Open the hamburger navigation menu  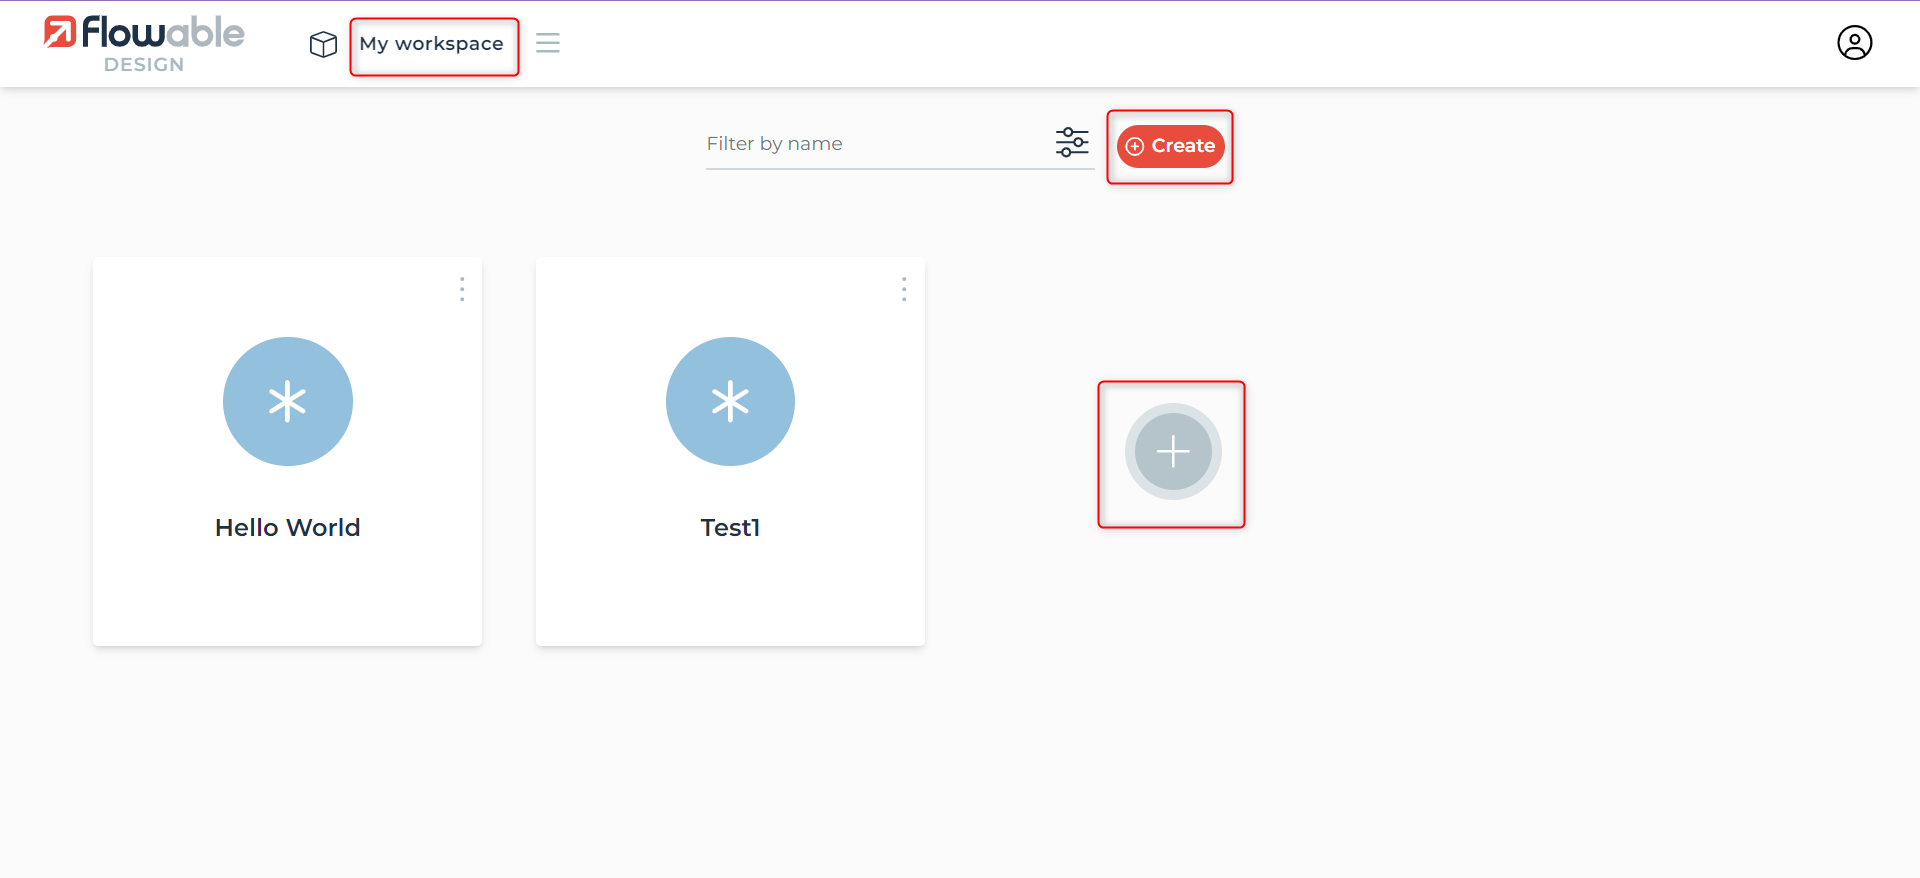tap(547, 43)
